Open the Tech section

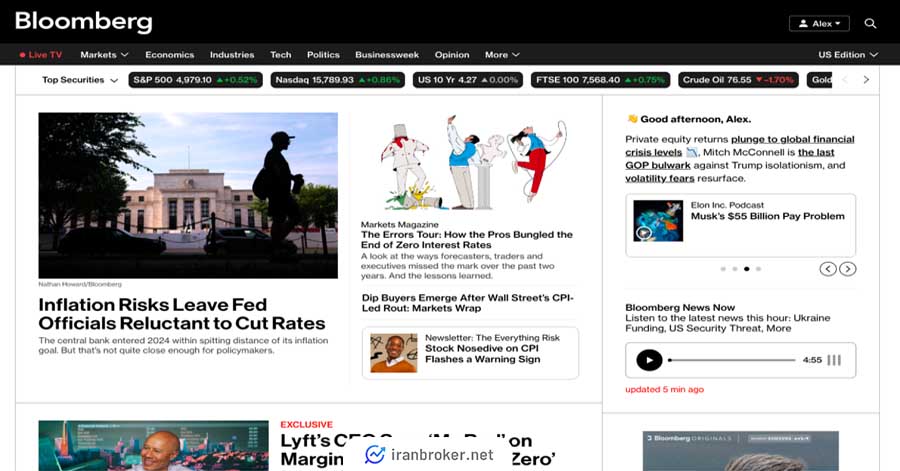[281, 55]
